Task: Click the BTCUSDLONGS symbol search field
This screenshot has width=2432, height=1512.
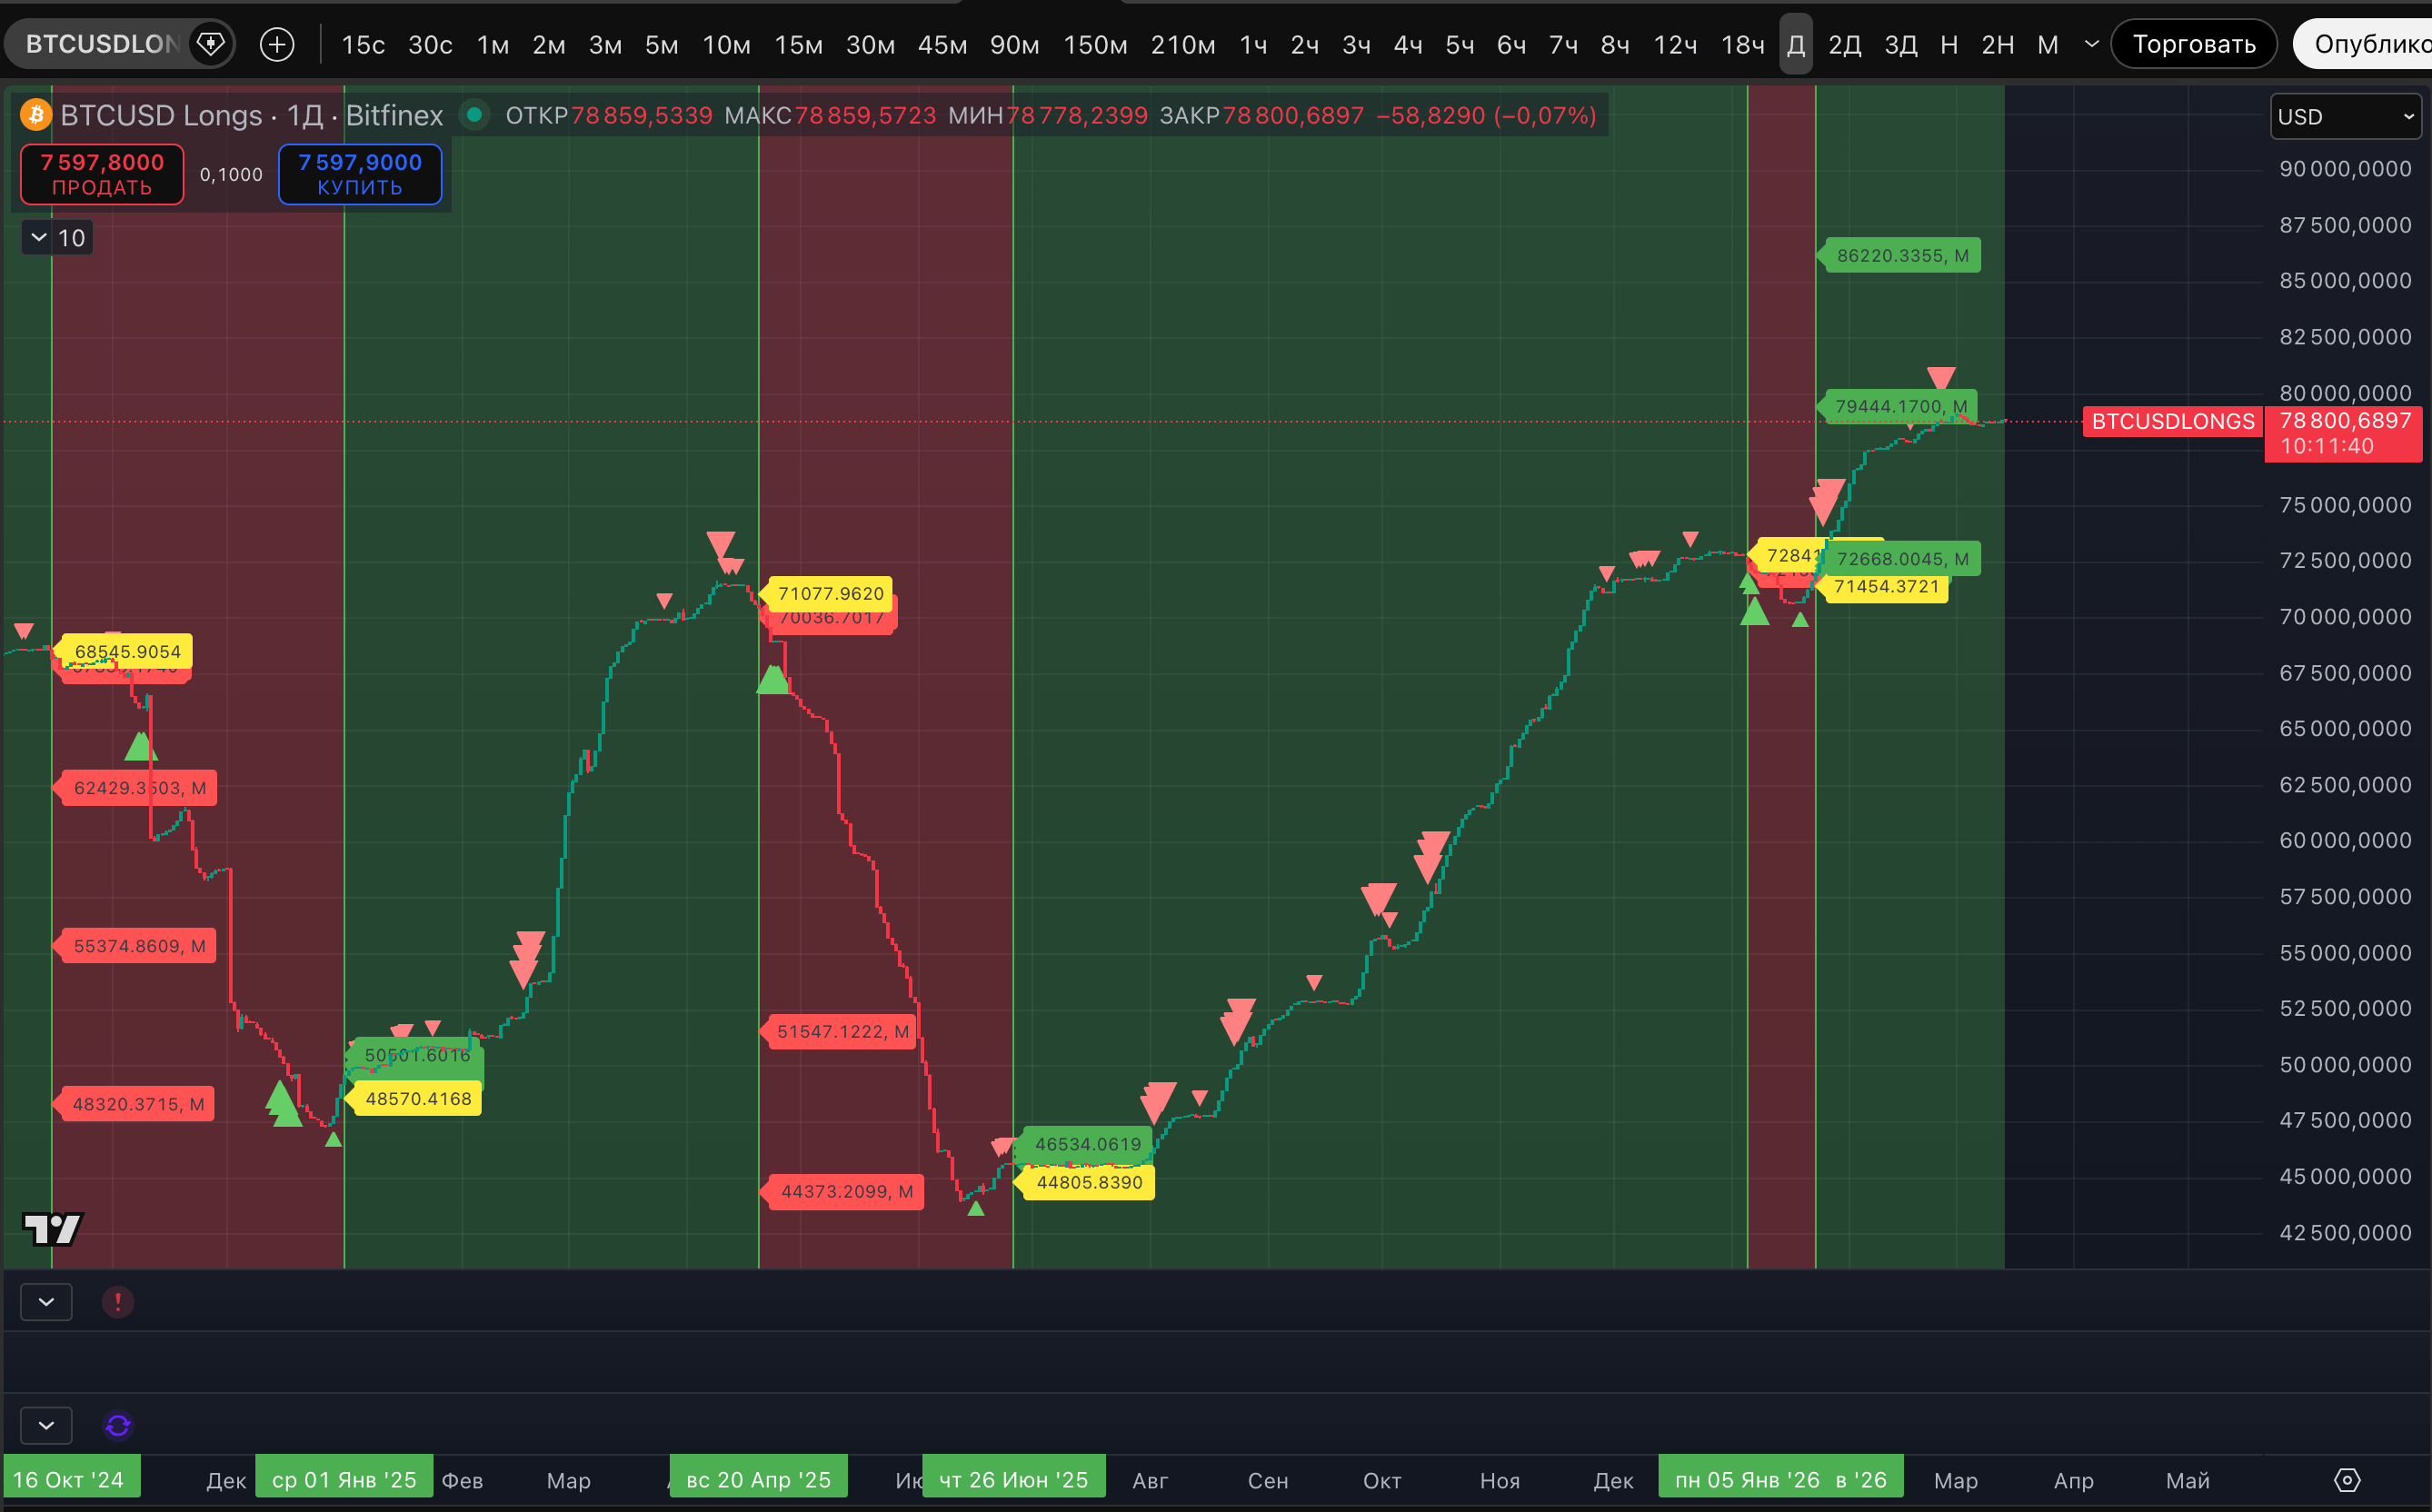Action: pyautogui.click(x=100, y=44)
